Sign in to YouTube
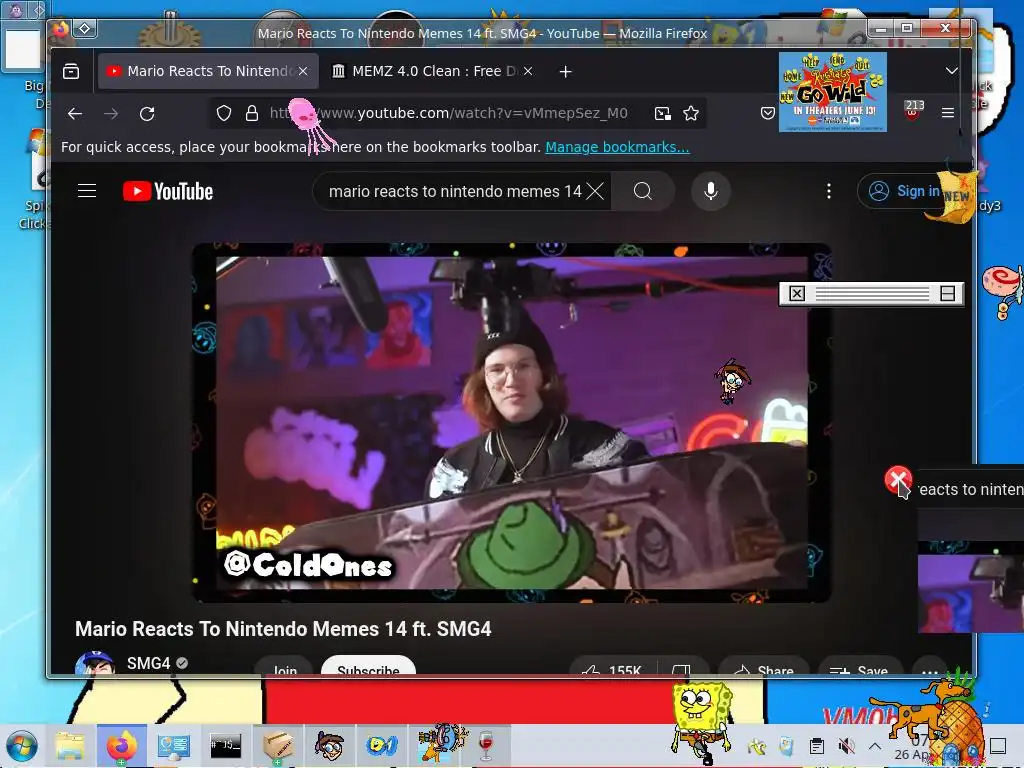1024x768 pixels. pyautogui.click(x=904, y=191)
